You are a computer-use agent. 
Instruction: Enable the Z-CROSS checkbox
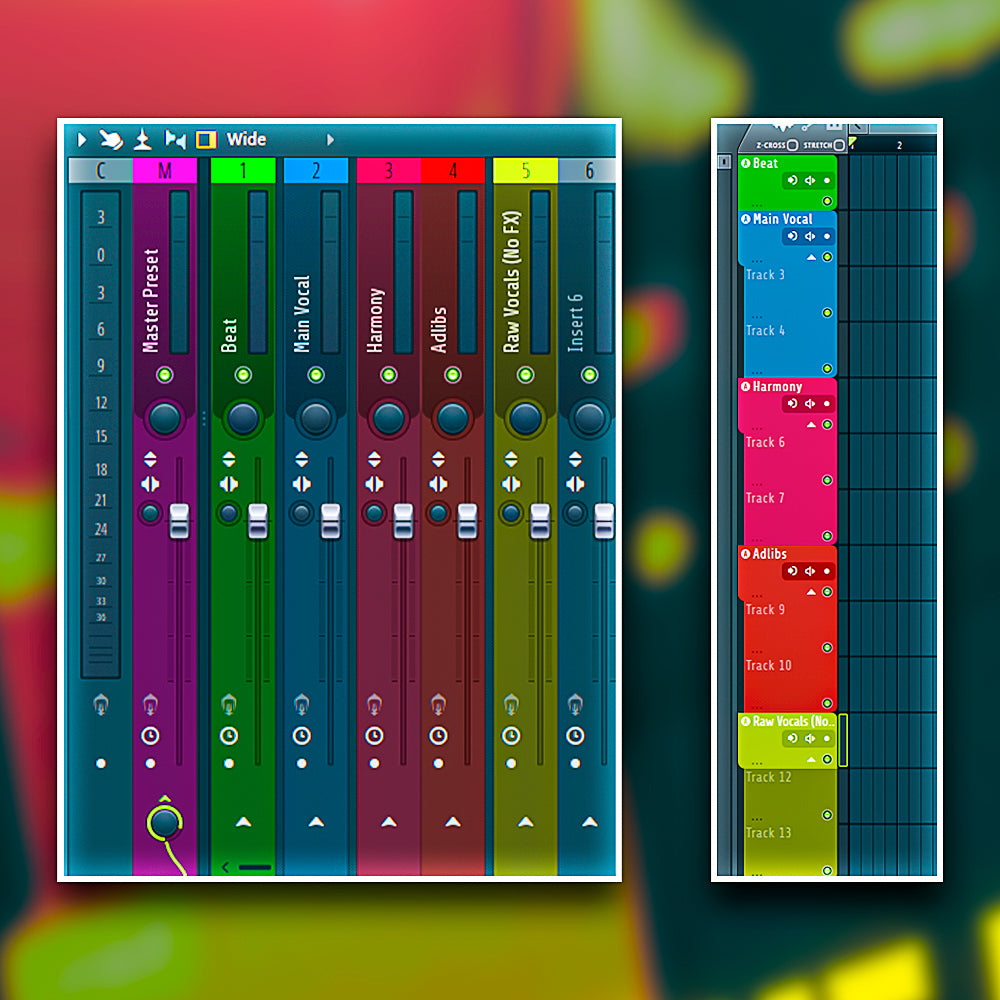point(792,146)
